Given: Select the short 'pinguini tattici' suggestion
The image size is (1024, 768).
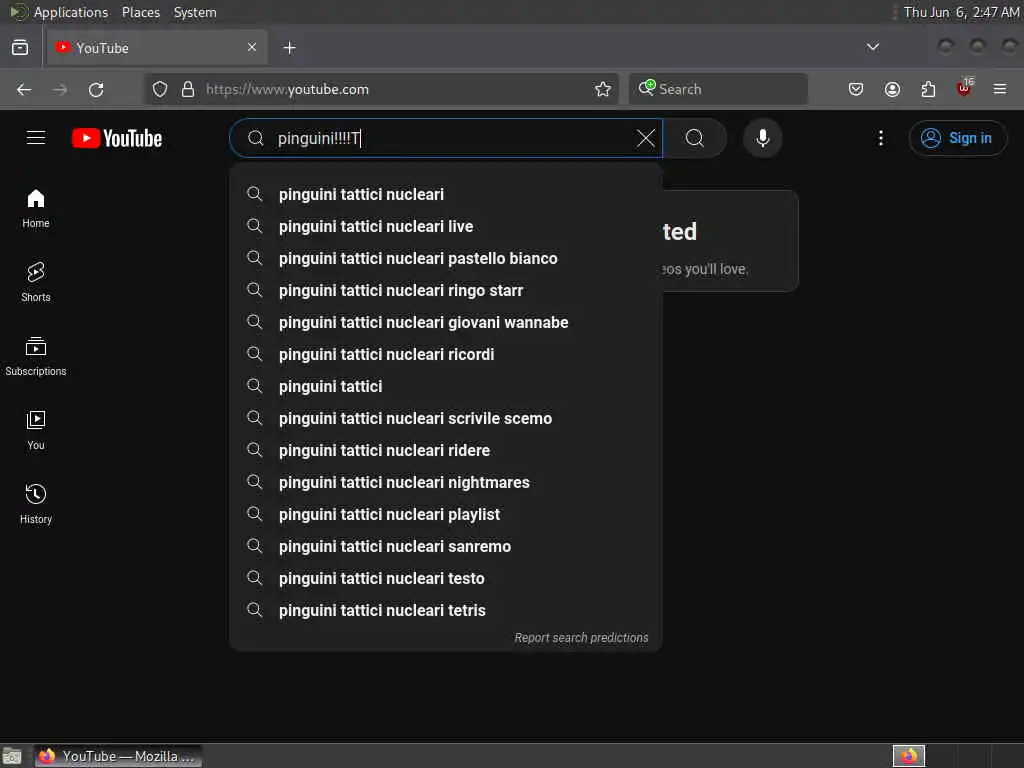Looking at the screenshot, I should pyautogui.click(x=446, y=387).
